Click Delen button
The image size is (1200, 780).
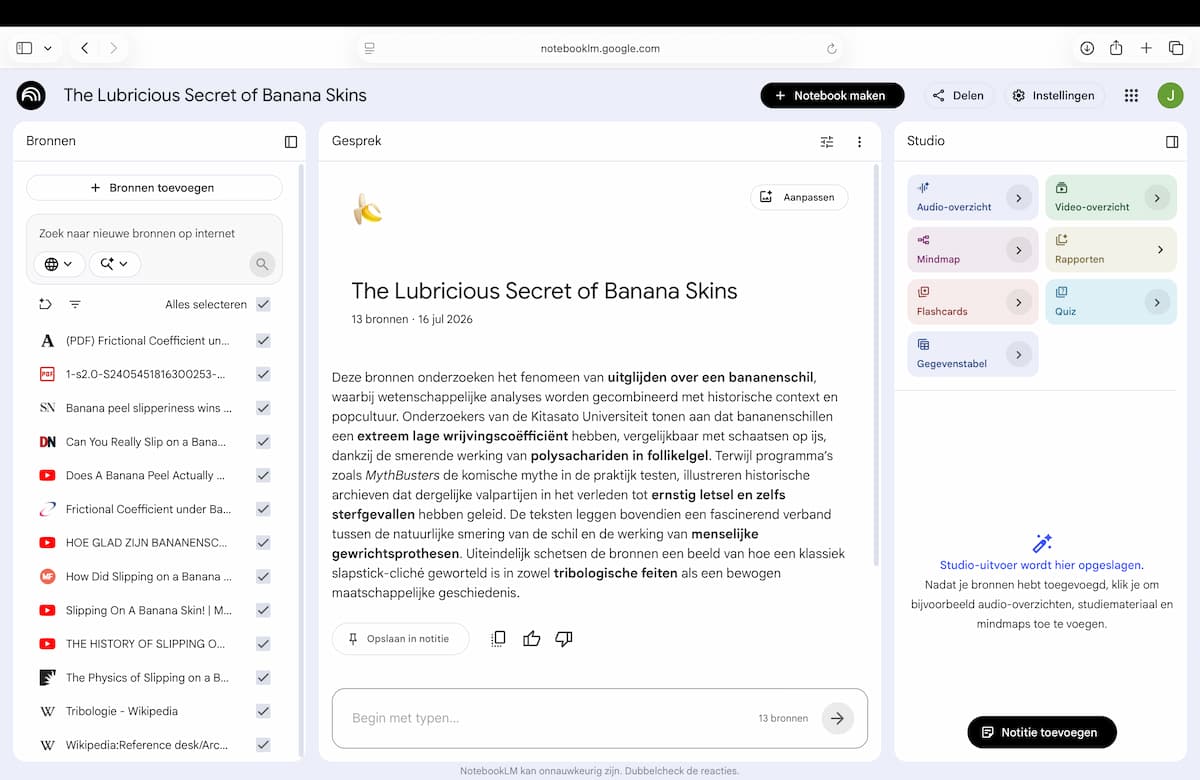point(958,95)
